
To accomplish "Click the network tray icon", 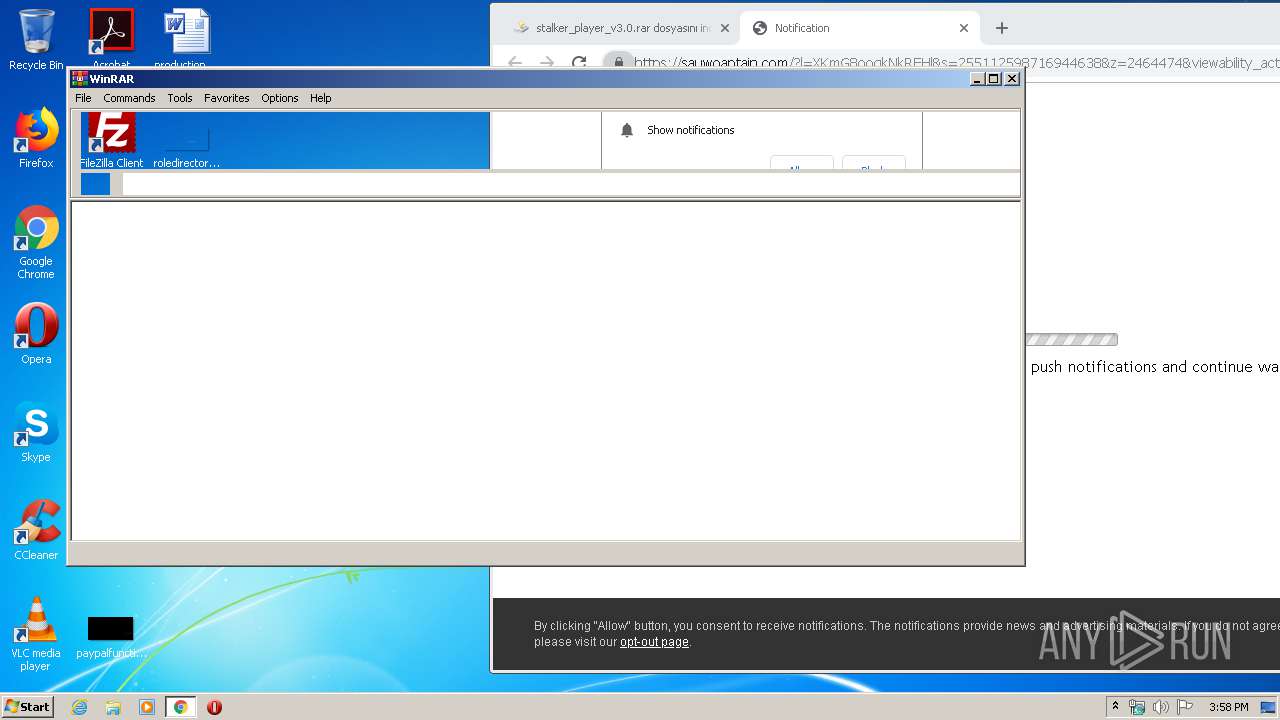I will 1136,707.
